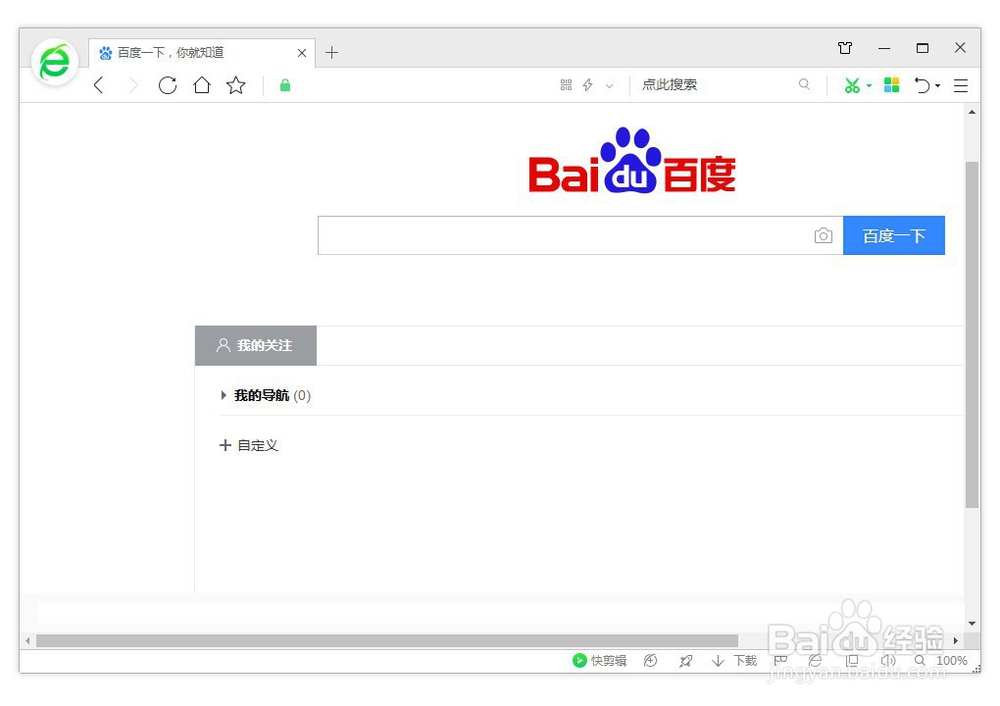Click the skin shirt icon in title bar
1000x706 pixels.
coord(845,48)
